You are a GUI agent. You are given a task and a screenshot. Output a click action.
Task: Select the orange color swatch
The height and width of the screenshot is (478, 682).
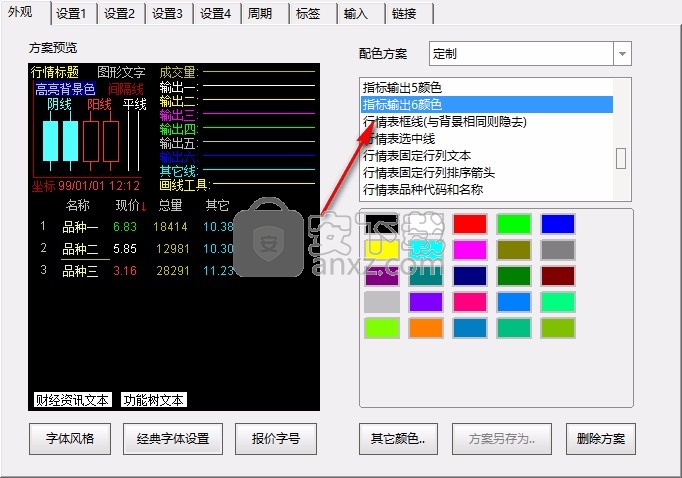pos(426,328)
